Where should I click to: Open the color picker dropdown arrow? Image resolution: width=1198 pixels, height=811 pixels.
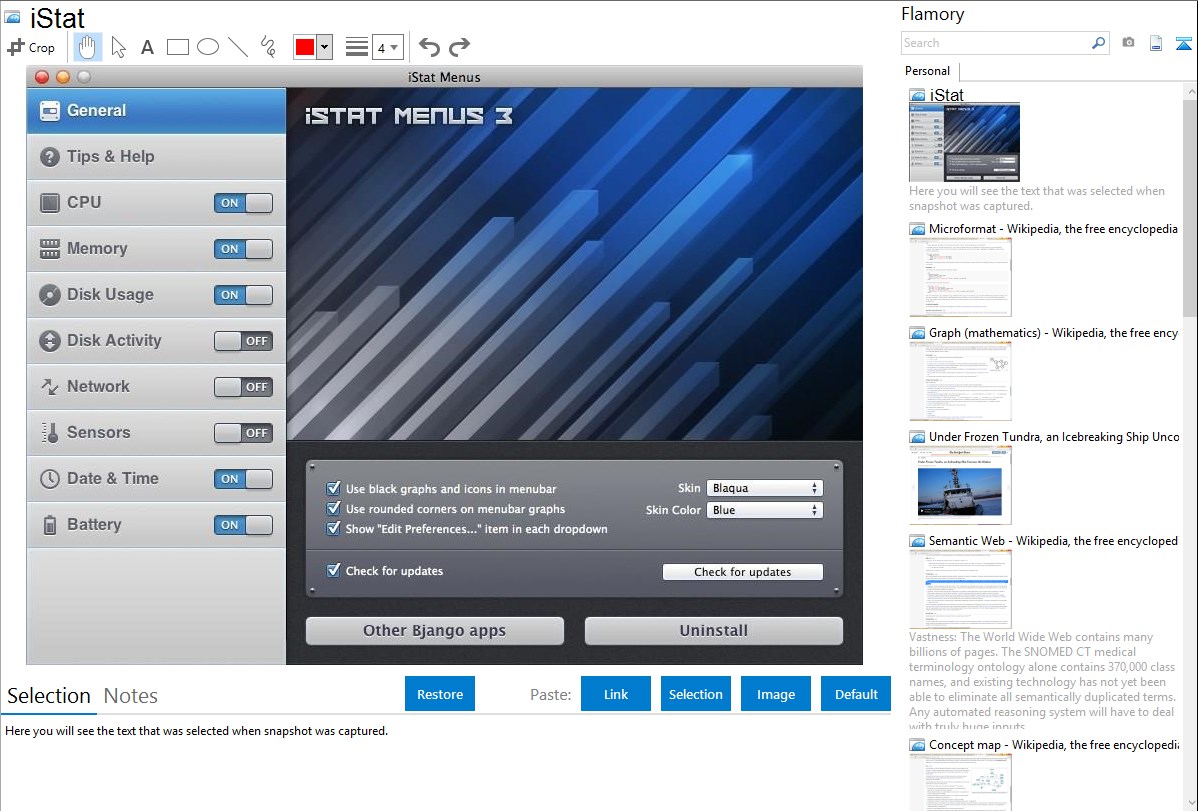tap(325, 47)
